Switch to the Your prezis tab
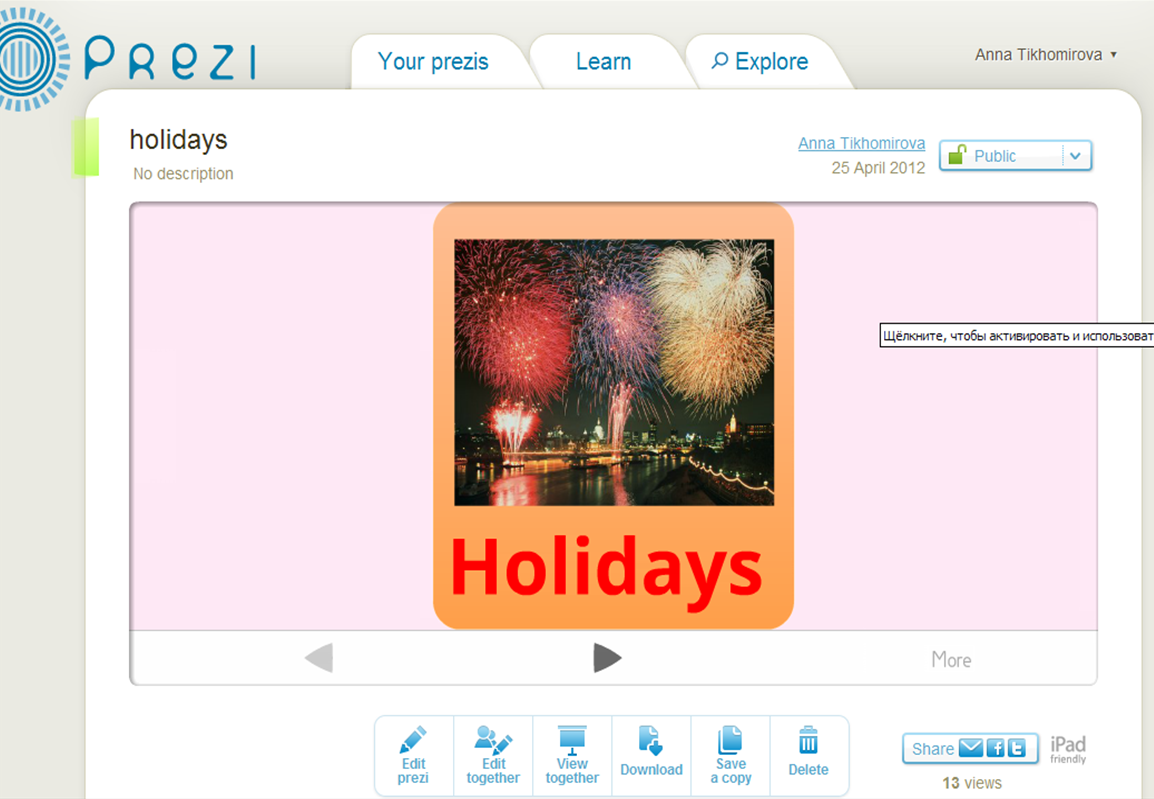 433,62
